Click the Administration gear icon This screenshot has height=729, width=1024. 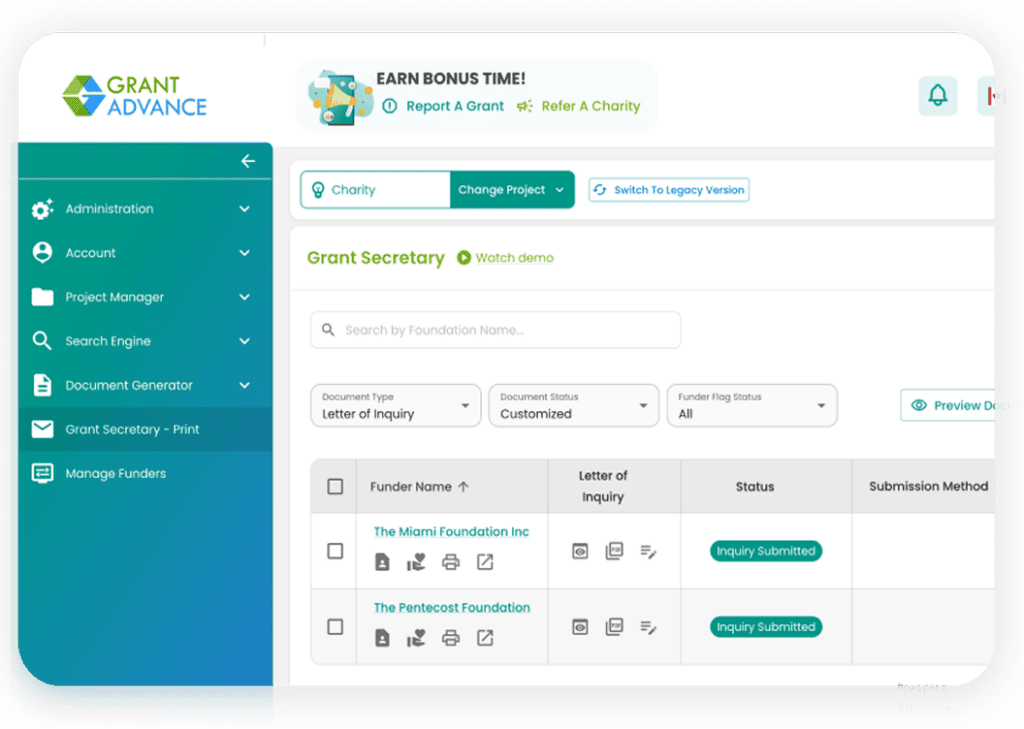42,209
